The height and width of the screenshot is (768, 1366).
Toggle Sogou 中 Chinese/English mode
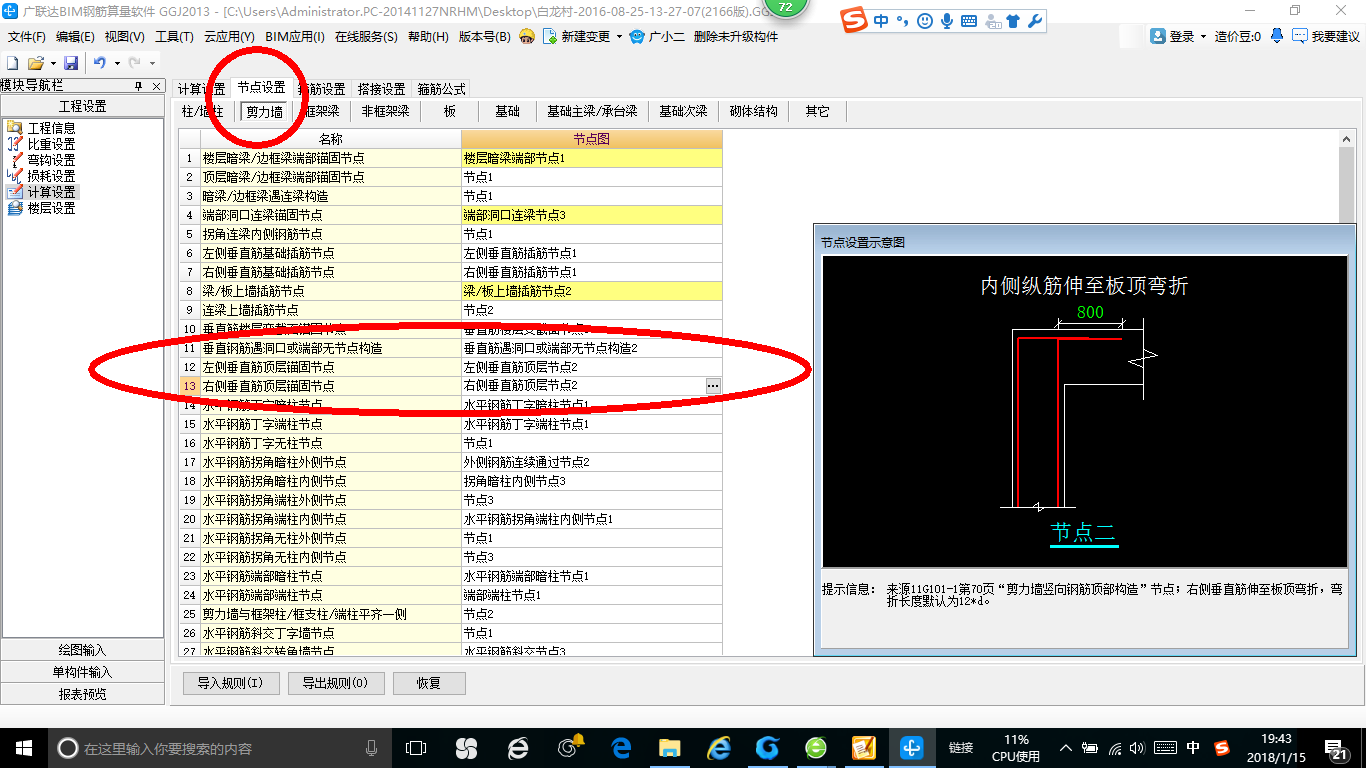coord(881,20)
